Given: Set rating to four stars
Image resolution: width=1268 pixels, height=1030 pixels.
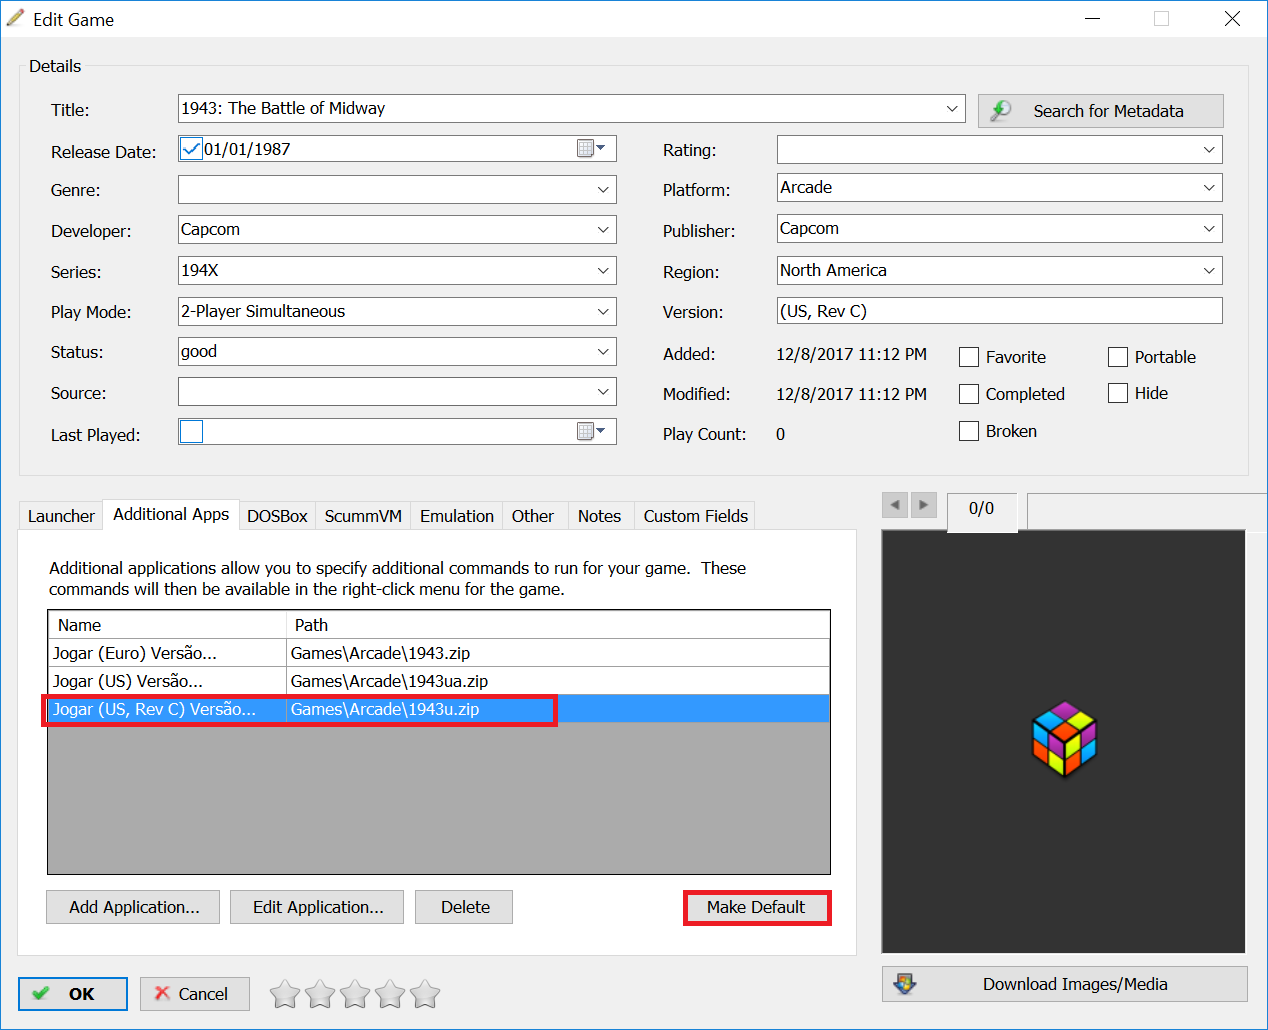Looking at the screenshot, I should 390,994.
